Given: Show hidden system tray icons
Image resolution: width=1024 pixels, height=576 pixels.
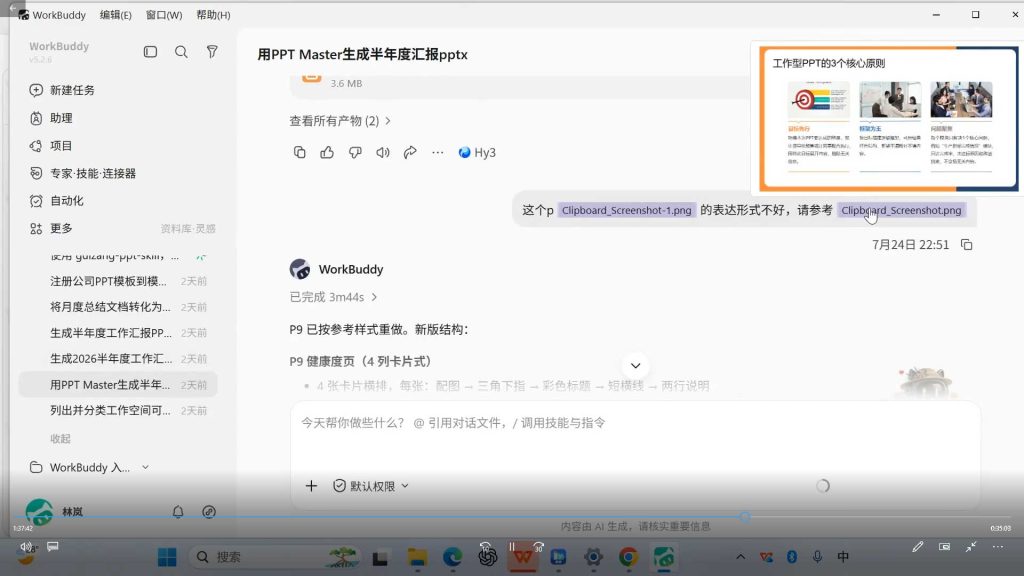Looking at the screenshot, I should pos(741,557).
